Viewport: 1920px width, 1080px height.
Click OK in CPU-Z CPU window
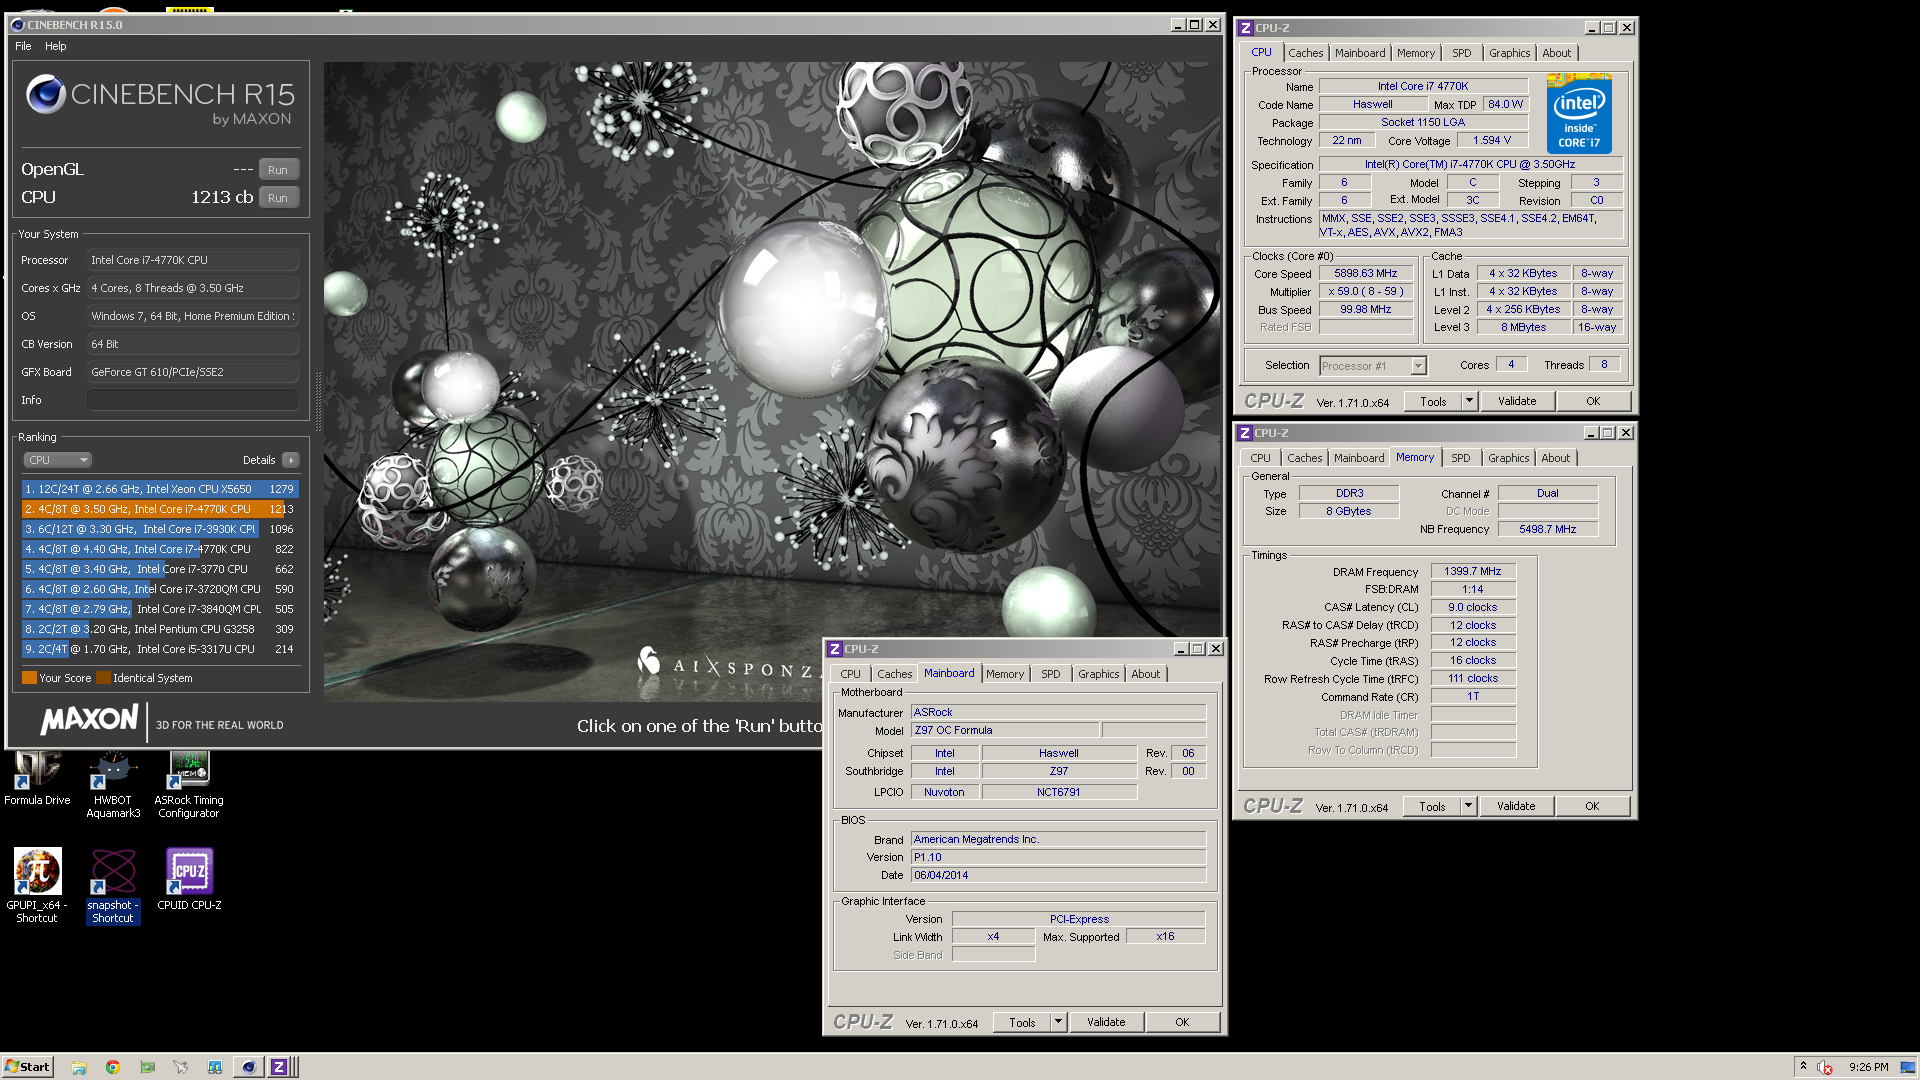click(1593, 401)
